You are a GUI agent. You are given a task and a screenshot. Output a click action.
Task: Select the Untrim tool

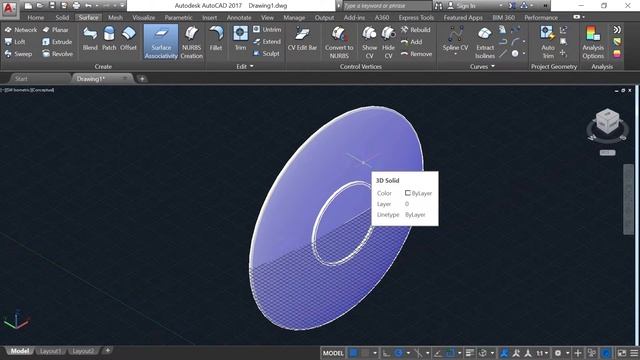(x=267, y=29)
